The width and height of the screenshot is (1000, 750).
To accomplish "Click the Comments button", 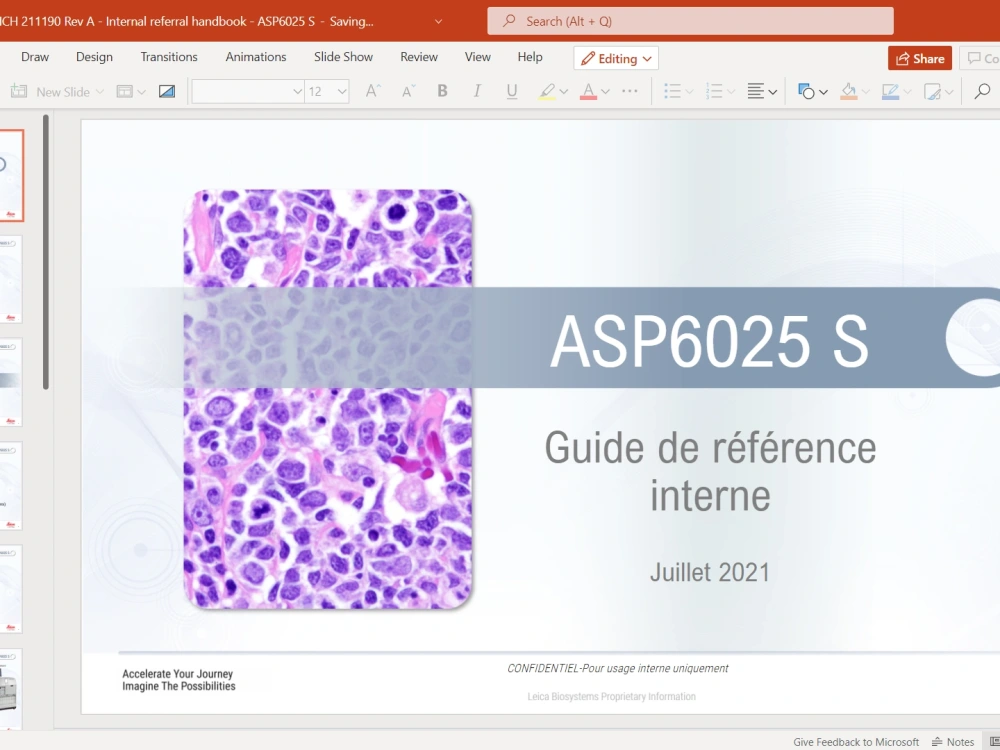I will click(x=982, y=58).
